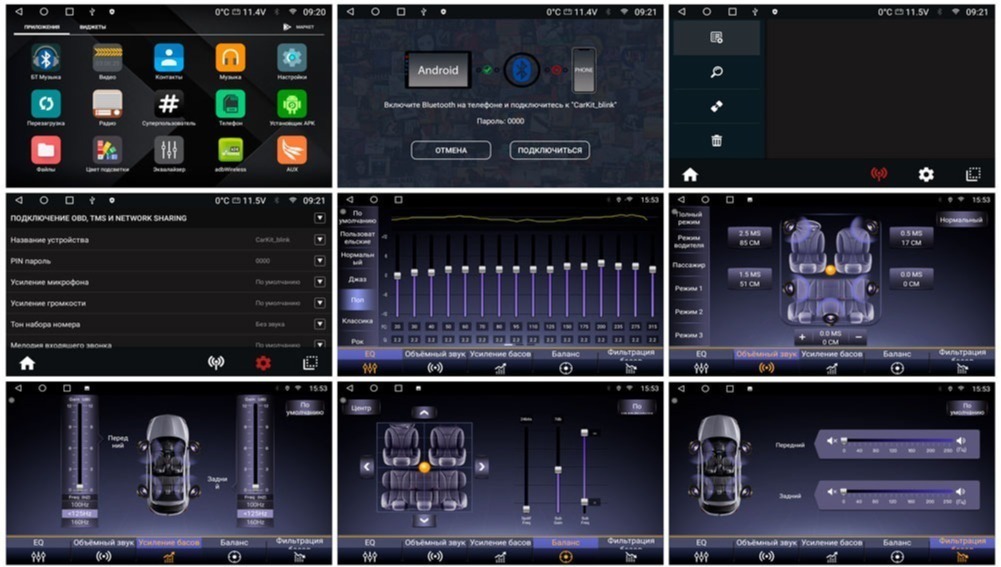1001x567 pixels.
Task: Open call log icon in Bluetooth sidebar
Action: 716,38
